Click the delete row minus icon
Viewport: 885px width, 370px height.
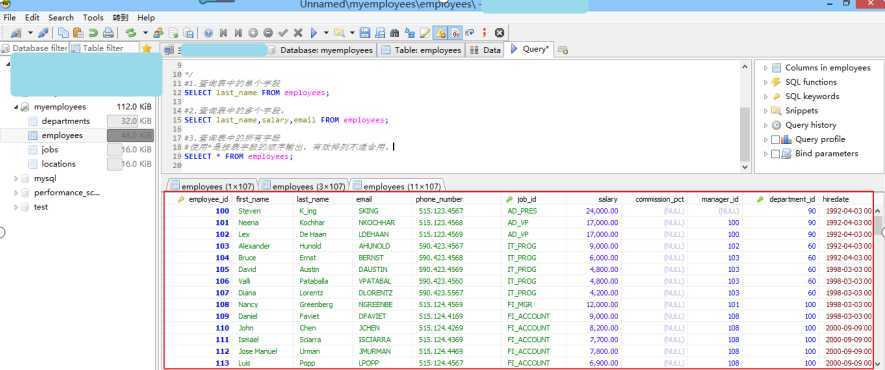coord(268,33)
